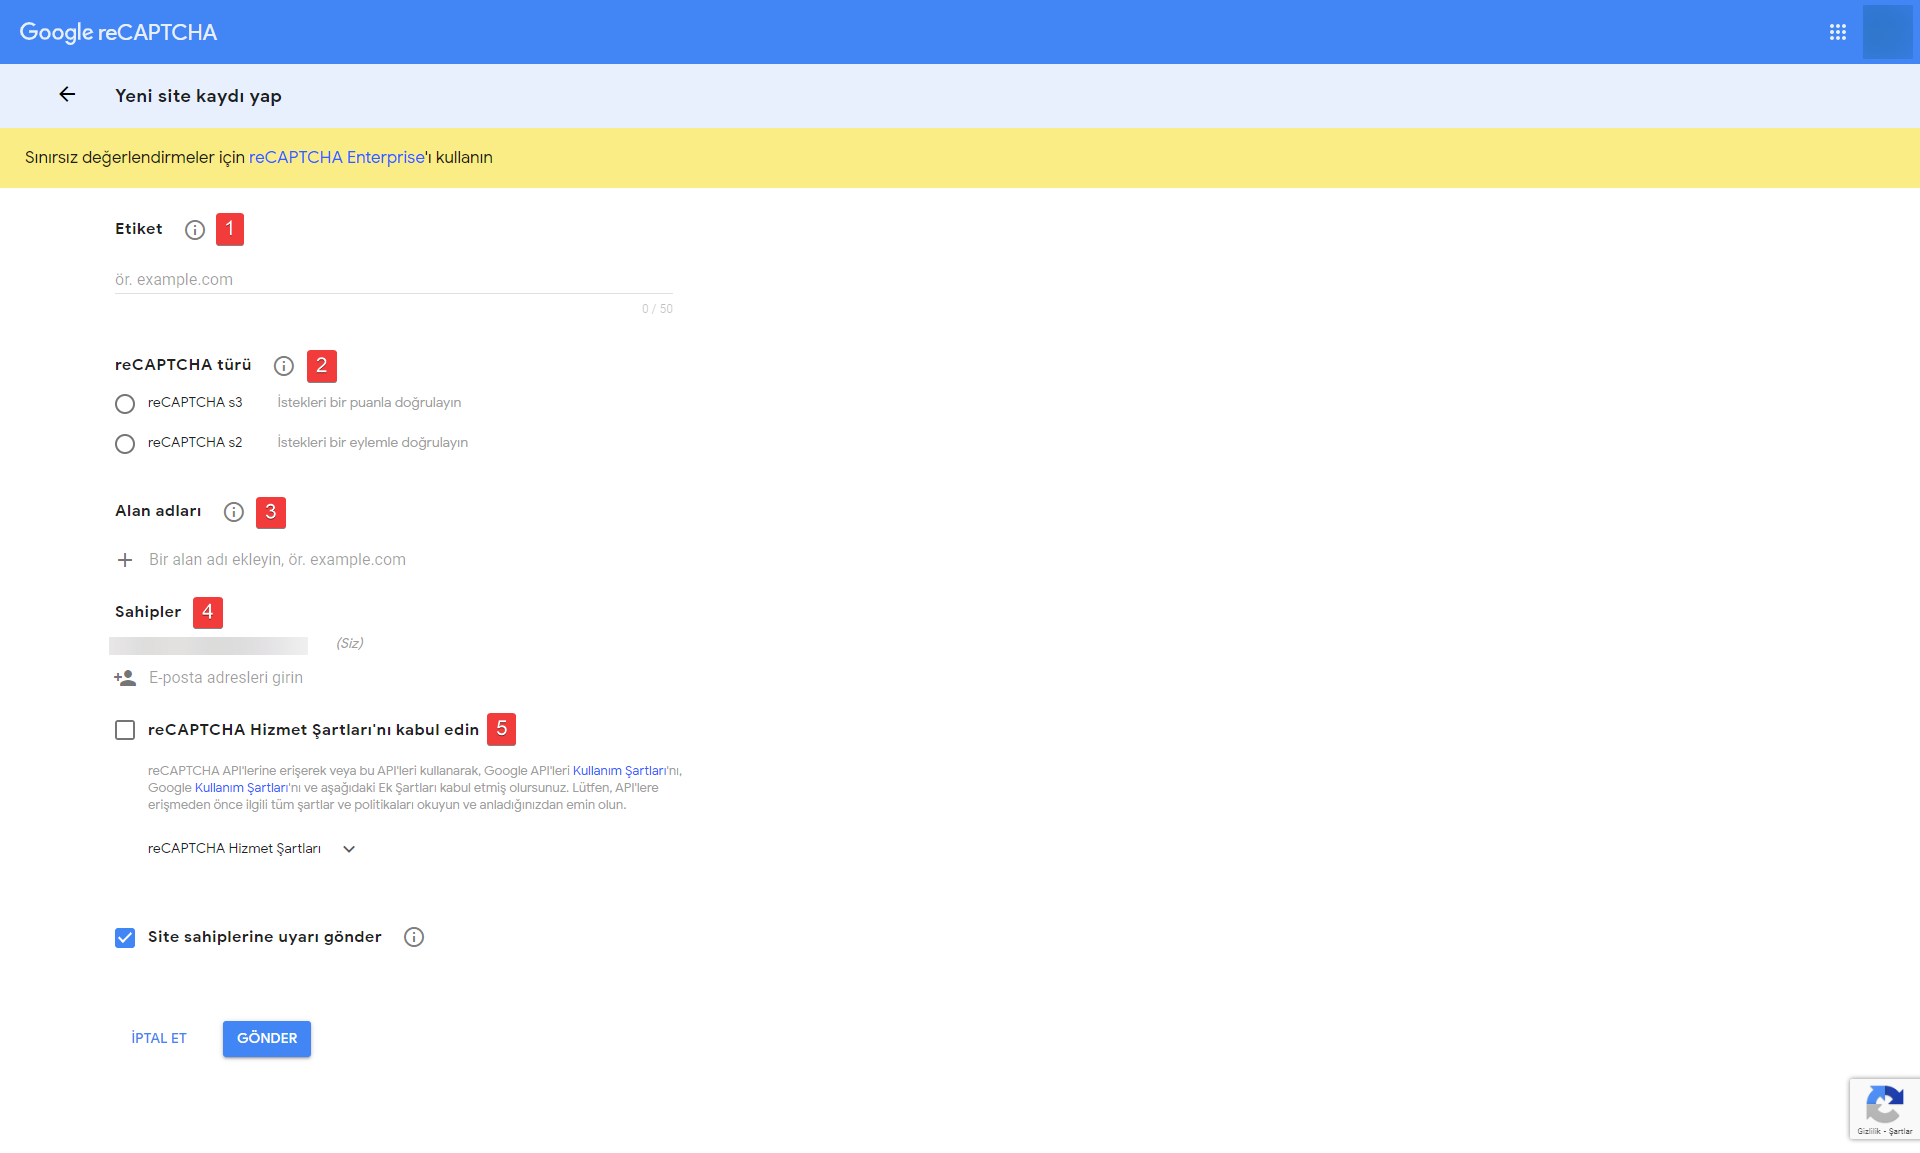The width and height of the screenshot is (1920, 1153).
Task: Show info tooltip next to Alan adları
Action: (x=234, y=512)
